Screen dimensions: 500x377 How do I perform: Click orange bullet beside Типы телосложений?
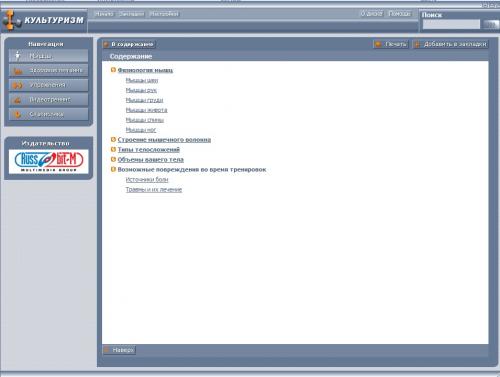(x=113, y=149)
